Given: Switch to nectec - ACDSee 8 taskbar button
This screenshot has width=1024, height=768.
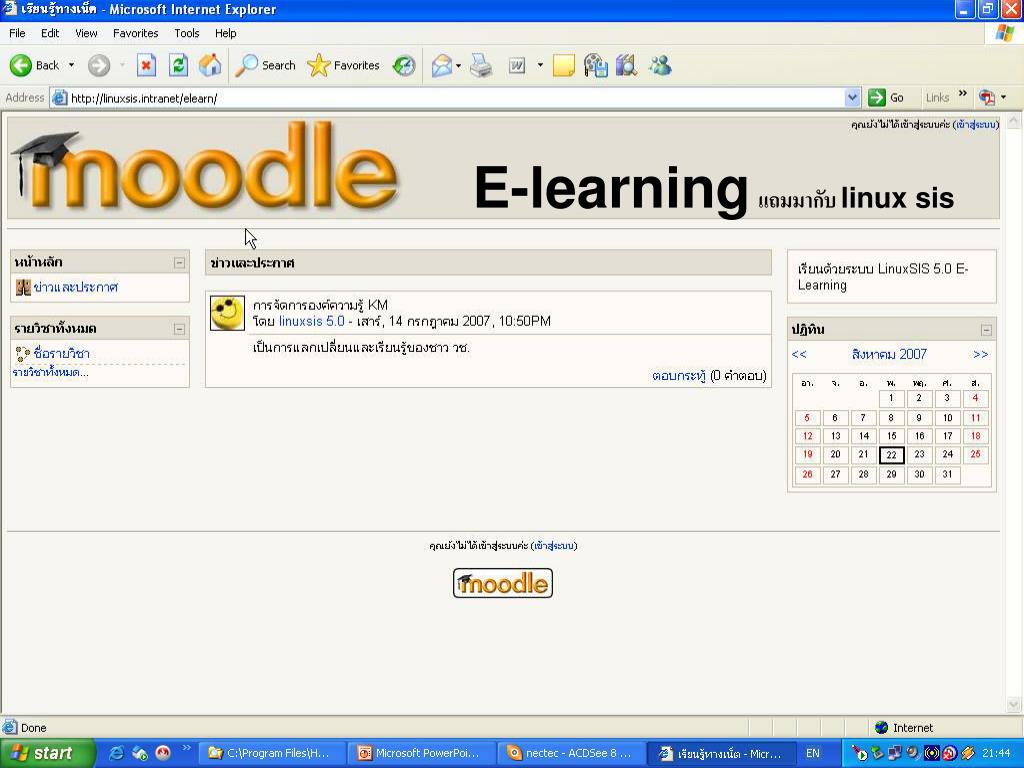Looking at the screenshot, I should [569, 753].
